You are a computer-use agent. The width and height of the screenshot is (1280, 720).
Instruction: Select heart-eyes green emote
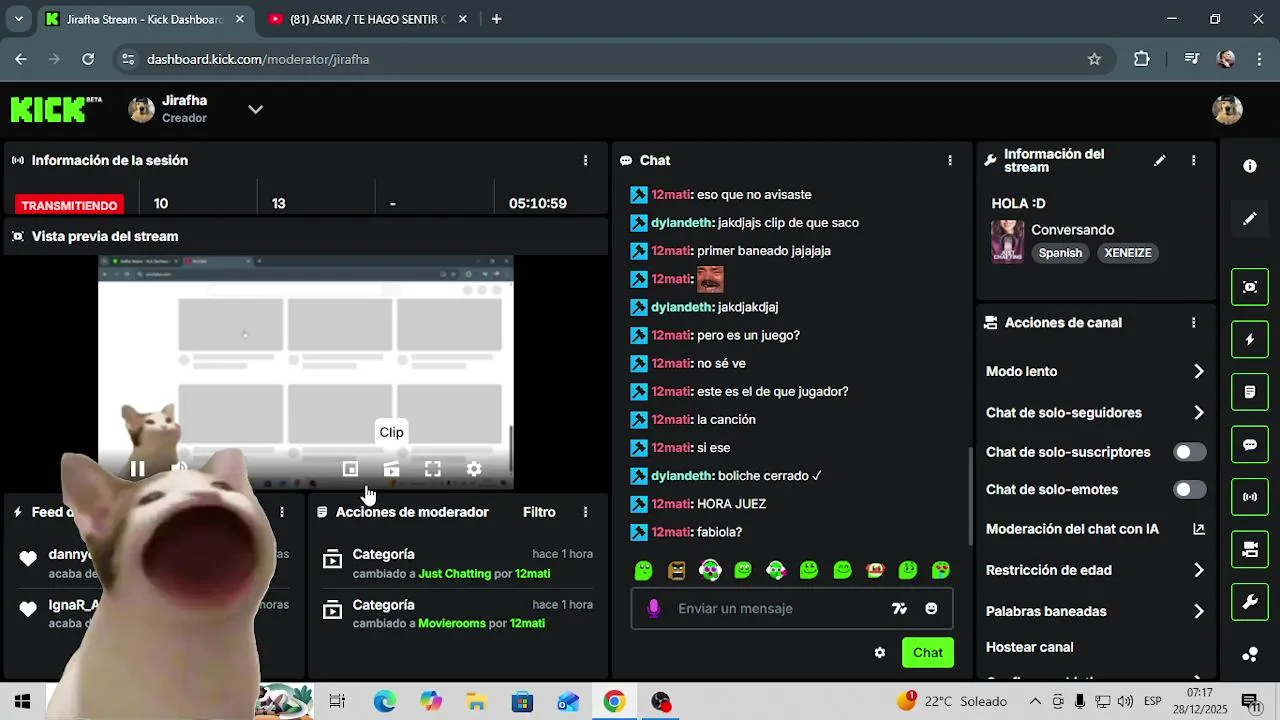click(941, 570)
